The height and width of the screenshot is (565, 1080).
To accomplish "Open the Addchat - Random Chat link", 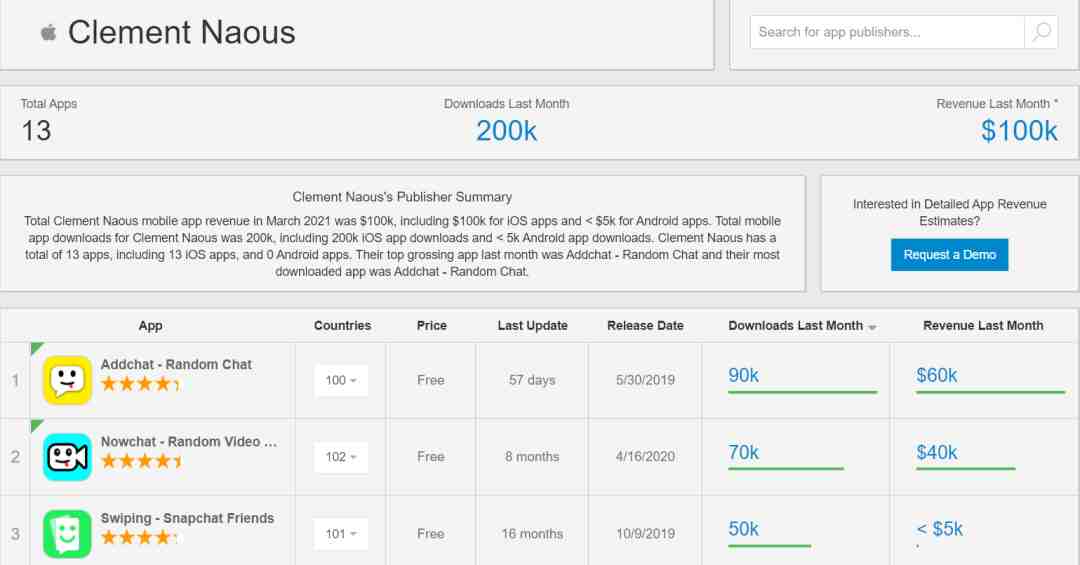I will coord(176,364).
